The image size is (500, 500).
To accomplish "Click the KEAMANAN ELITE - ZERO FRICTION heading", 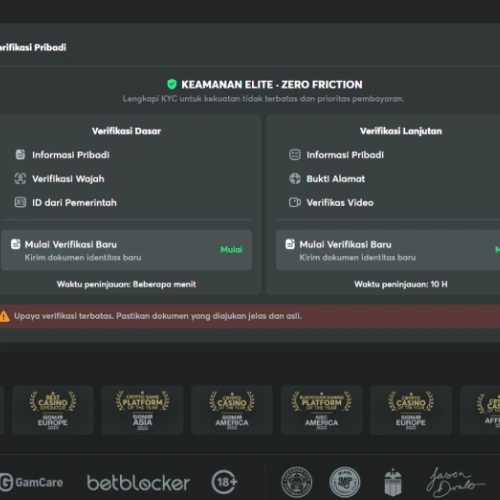I will (272, 85).
